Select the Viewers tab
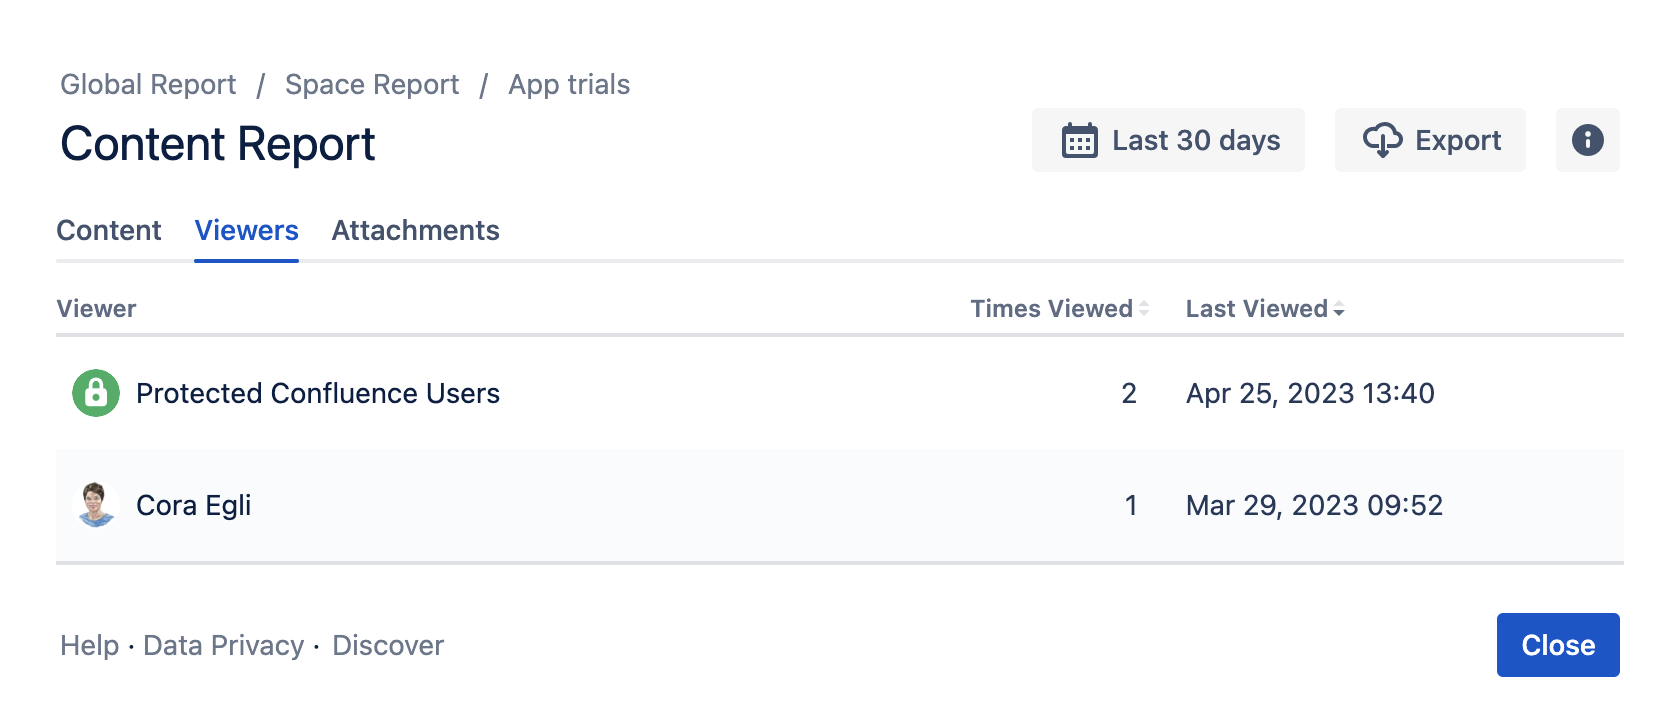 (x=246, y=230)
